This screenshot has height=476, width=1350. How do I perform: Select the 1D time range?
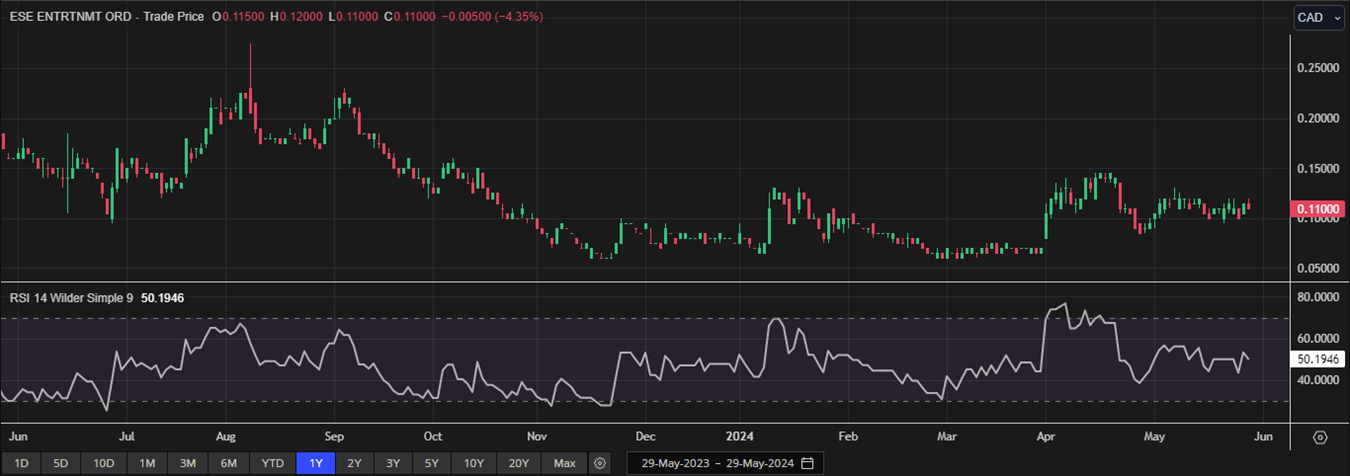tap(21, 463)
